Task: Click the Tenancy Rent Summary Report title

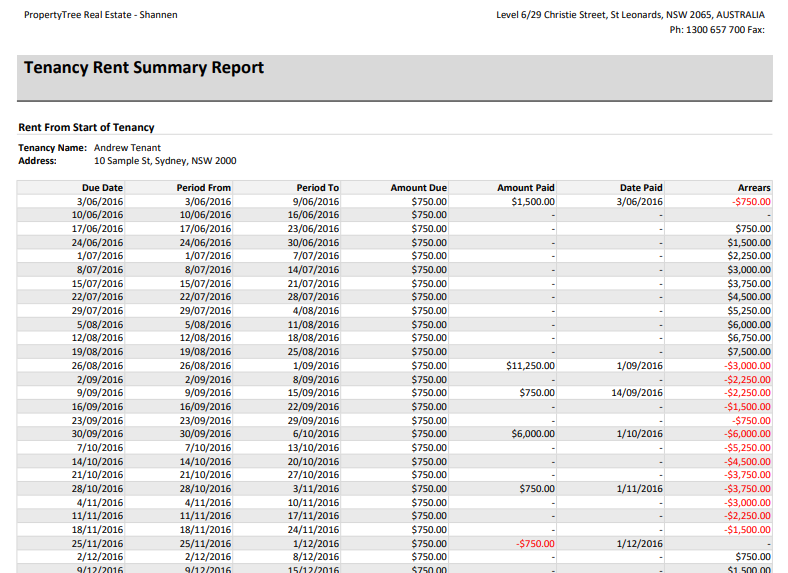Action: point(144,68)
